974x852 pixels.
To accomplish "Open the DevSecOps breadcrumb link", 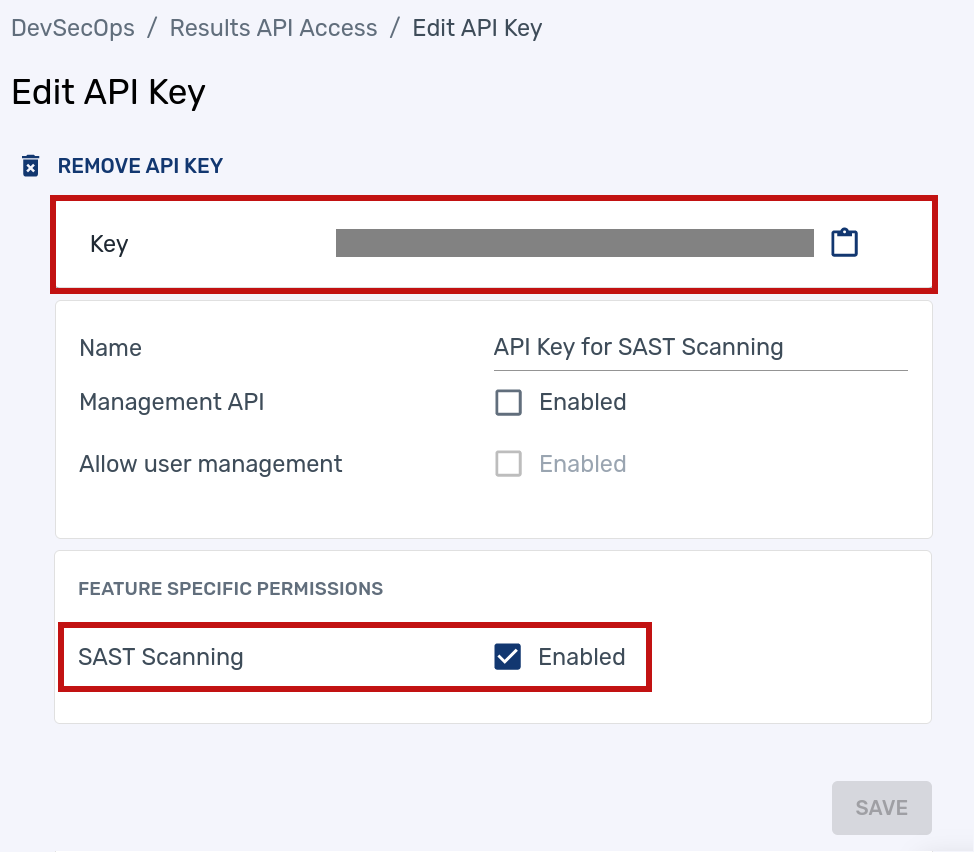I will coord(72,27).
